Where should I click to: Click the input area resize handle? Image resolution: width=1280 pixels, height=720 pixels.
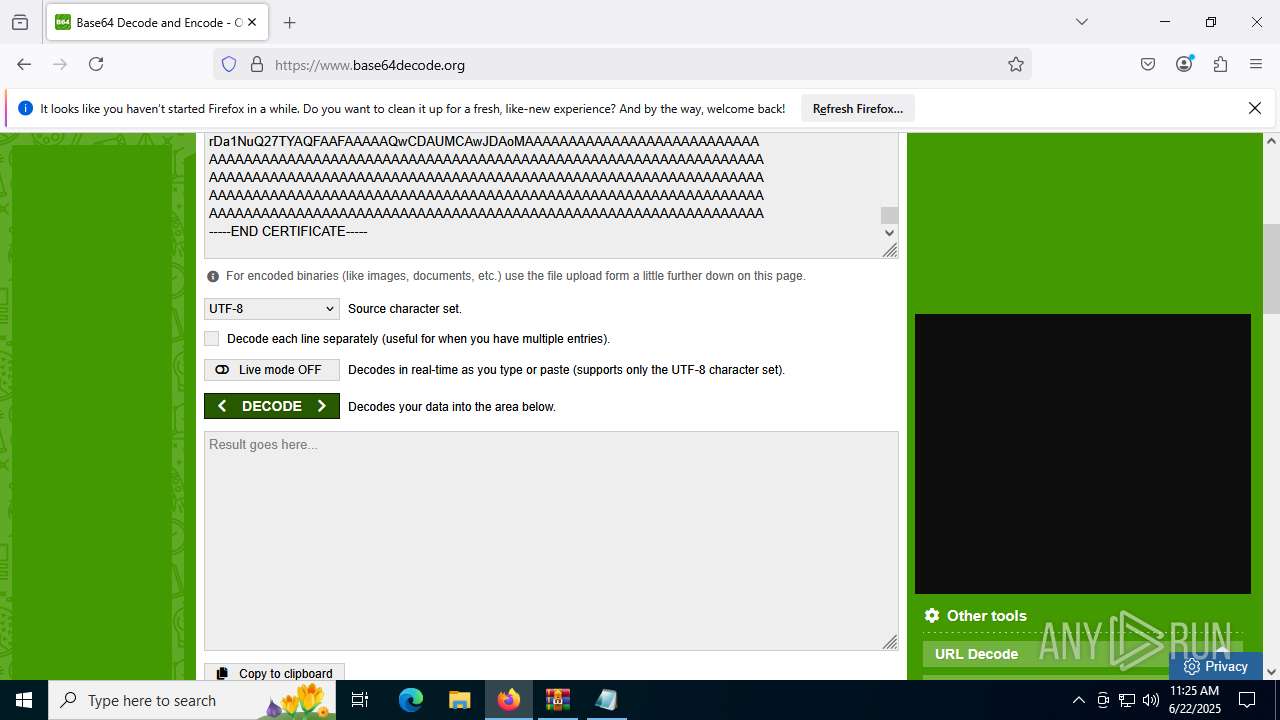click(890, 250)
